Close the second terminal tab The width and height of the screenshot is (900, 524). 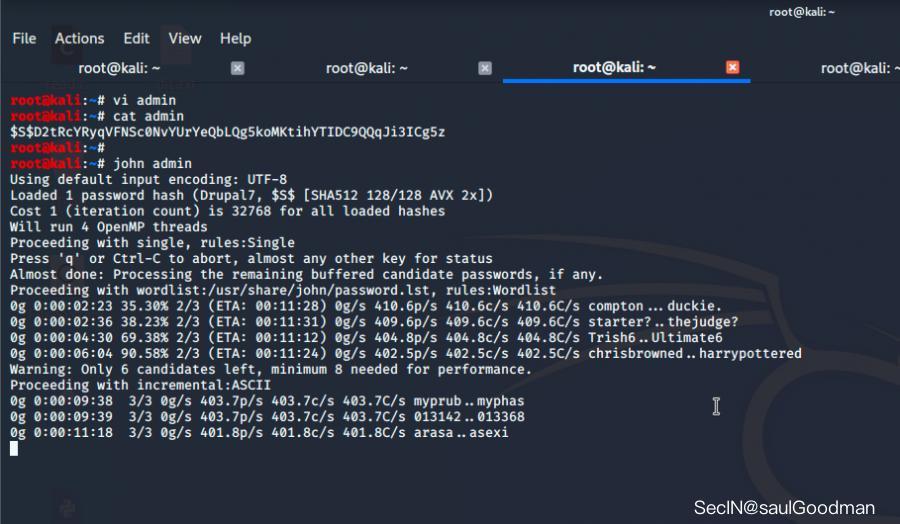tap(485, 68)
